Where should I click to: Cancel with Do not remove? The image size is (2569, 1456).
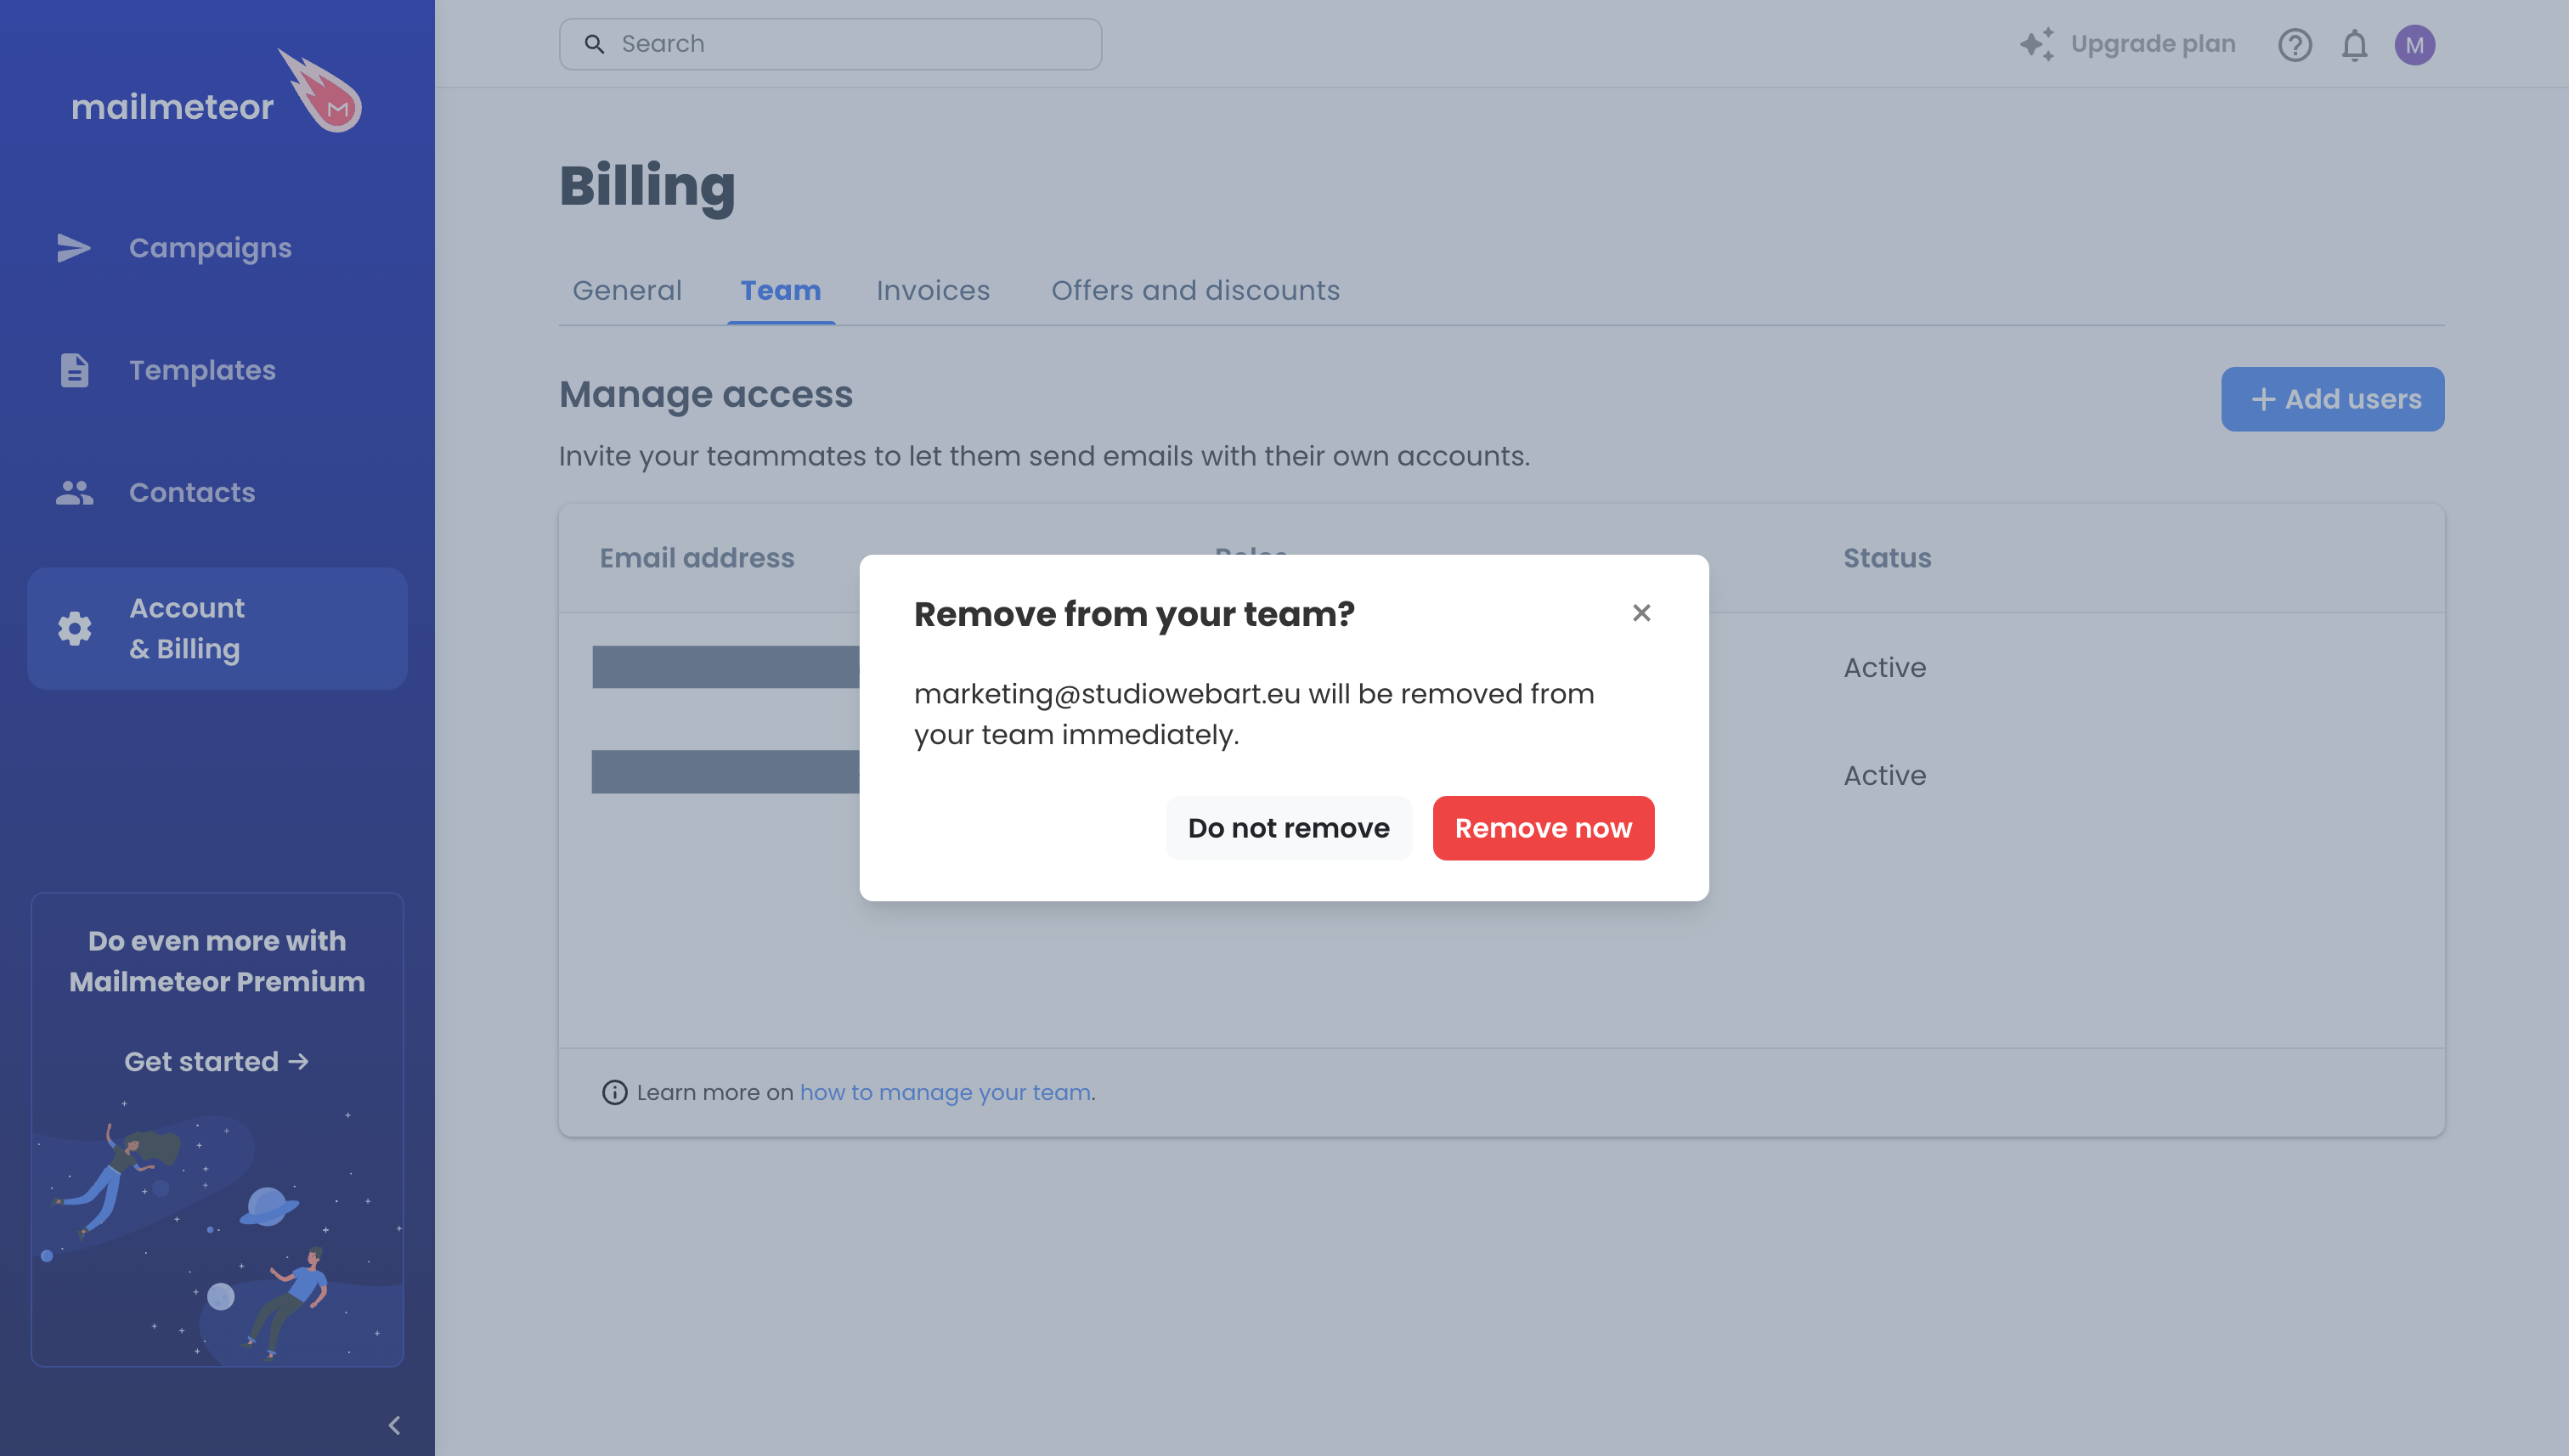pos(1288,828)
